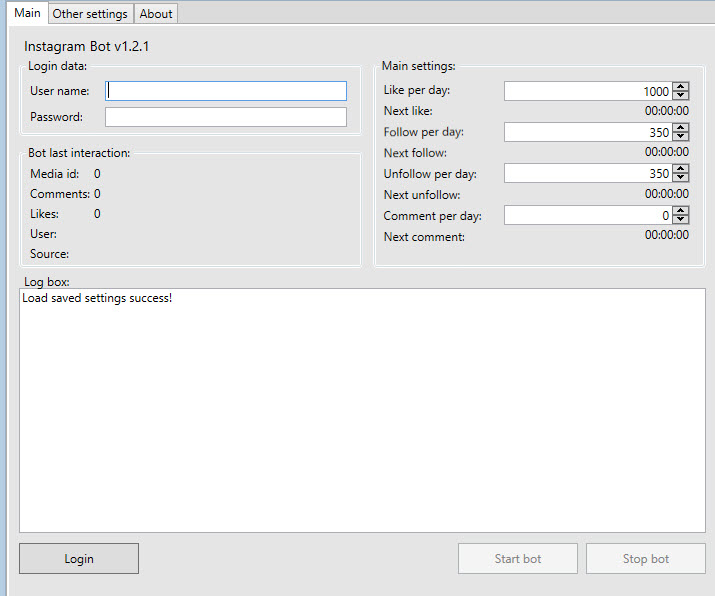Decrease Comment per day with down arrow
Screen dimensions: 715x596
680,219
